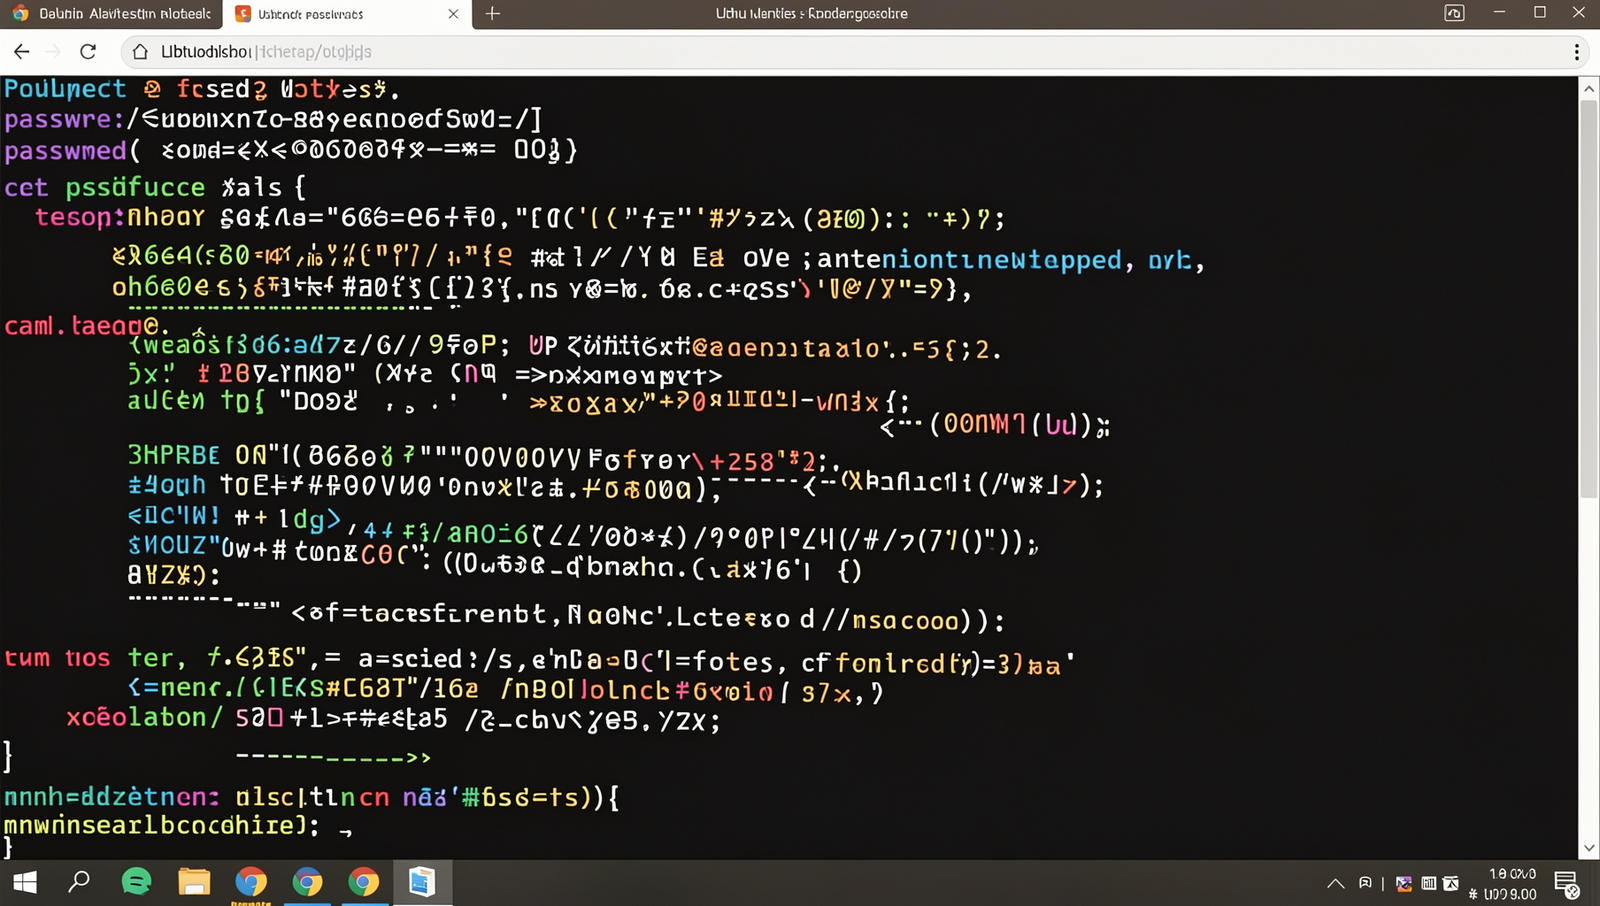Click the vertical scrollbar thumb
This screenshot has height=906, width=1600.
point(1589,298)
